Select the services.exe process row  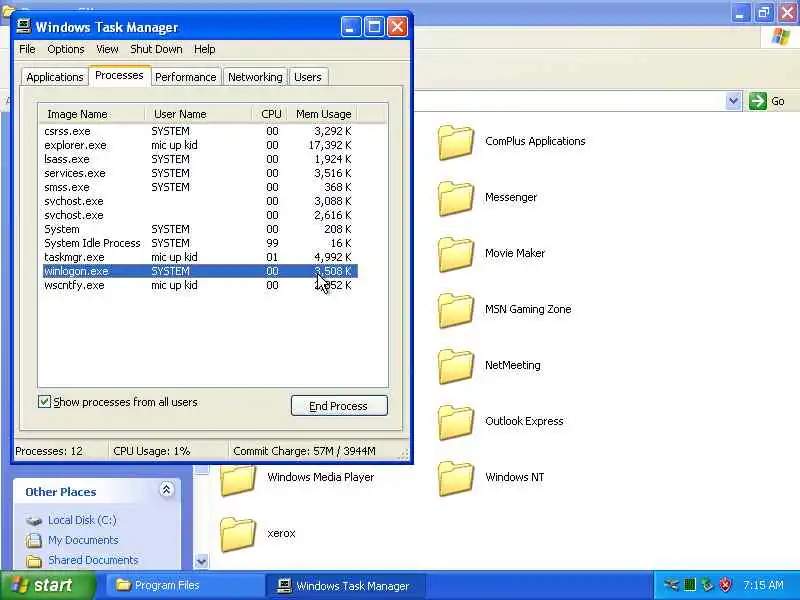click(200, 173)
